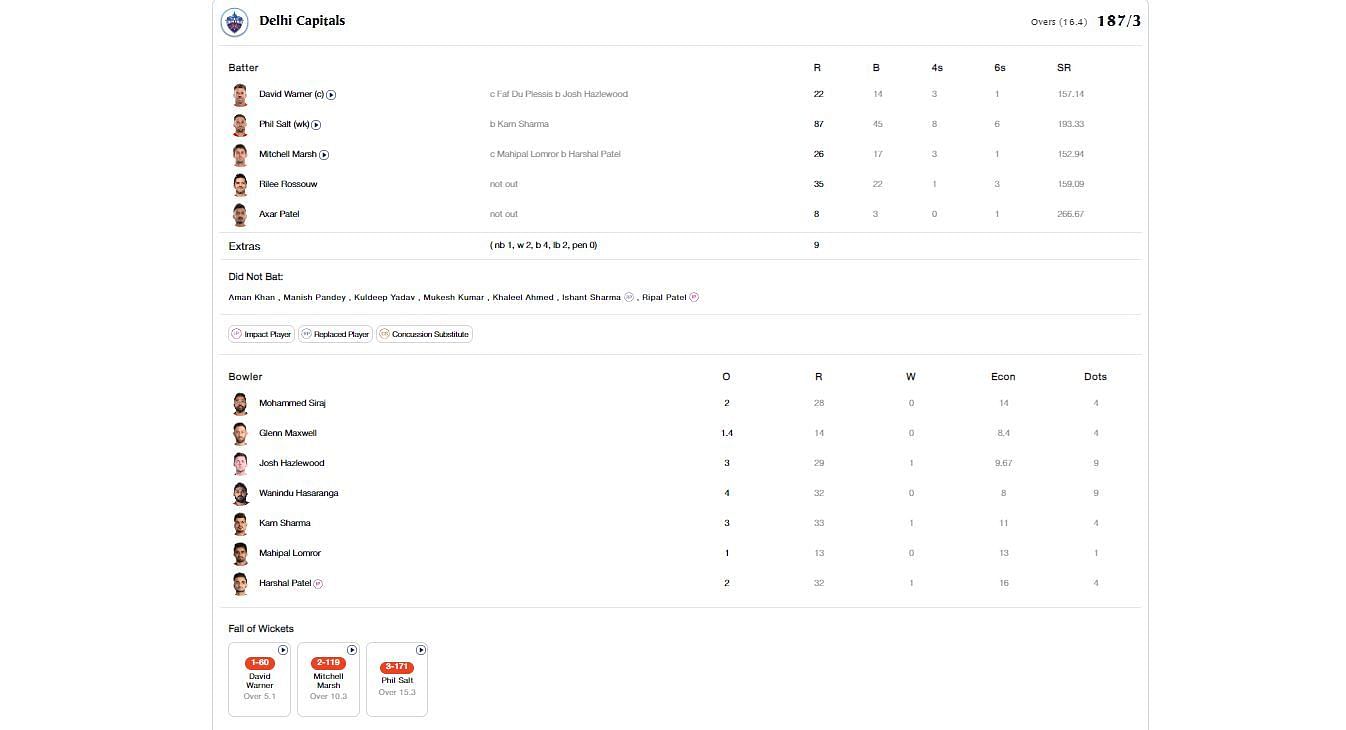The image size is (1346, 730).
Task: Play video on 2-119 fall of wicket card
Action: 352,650
